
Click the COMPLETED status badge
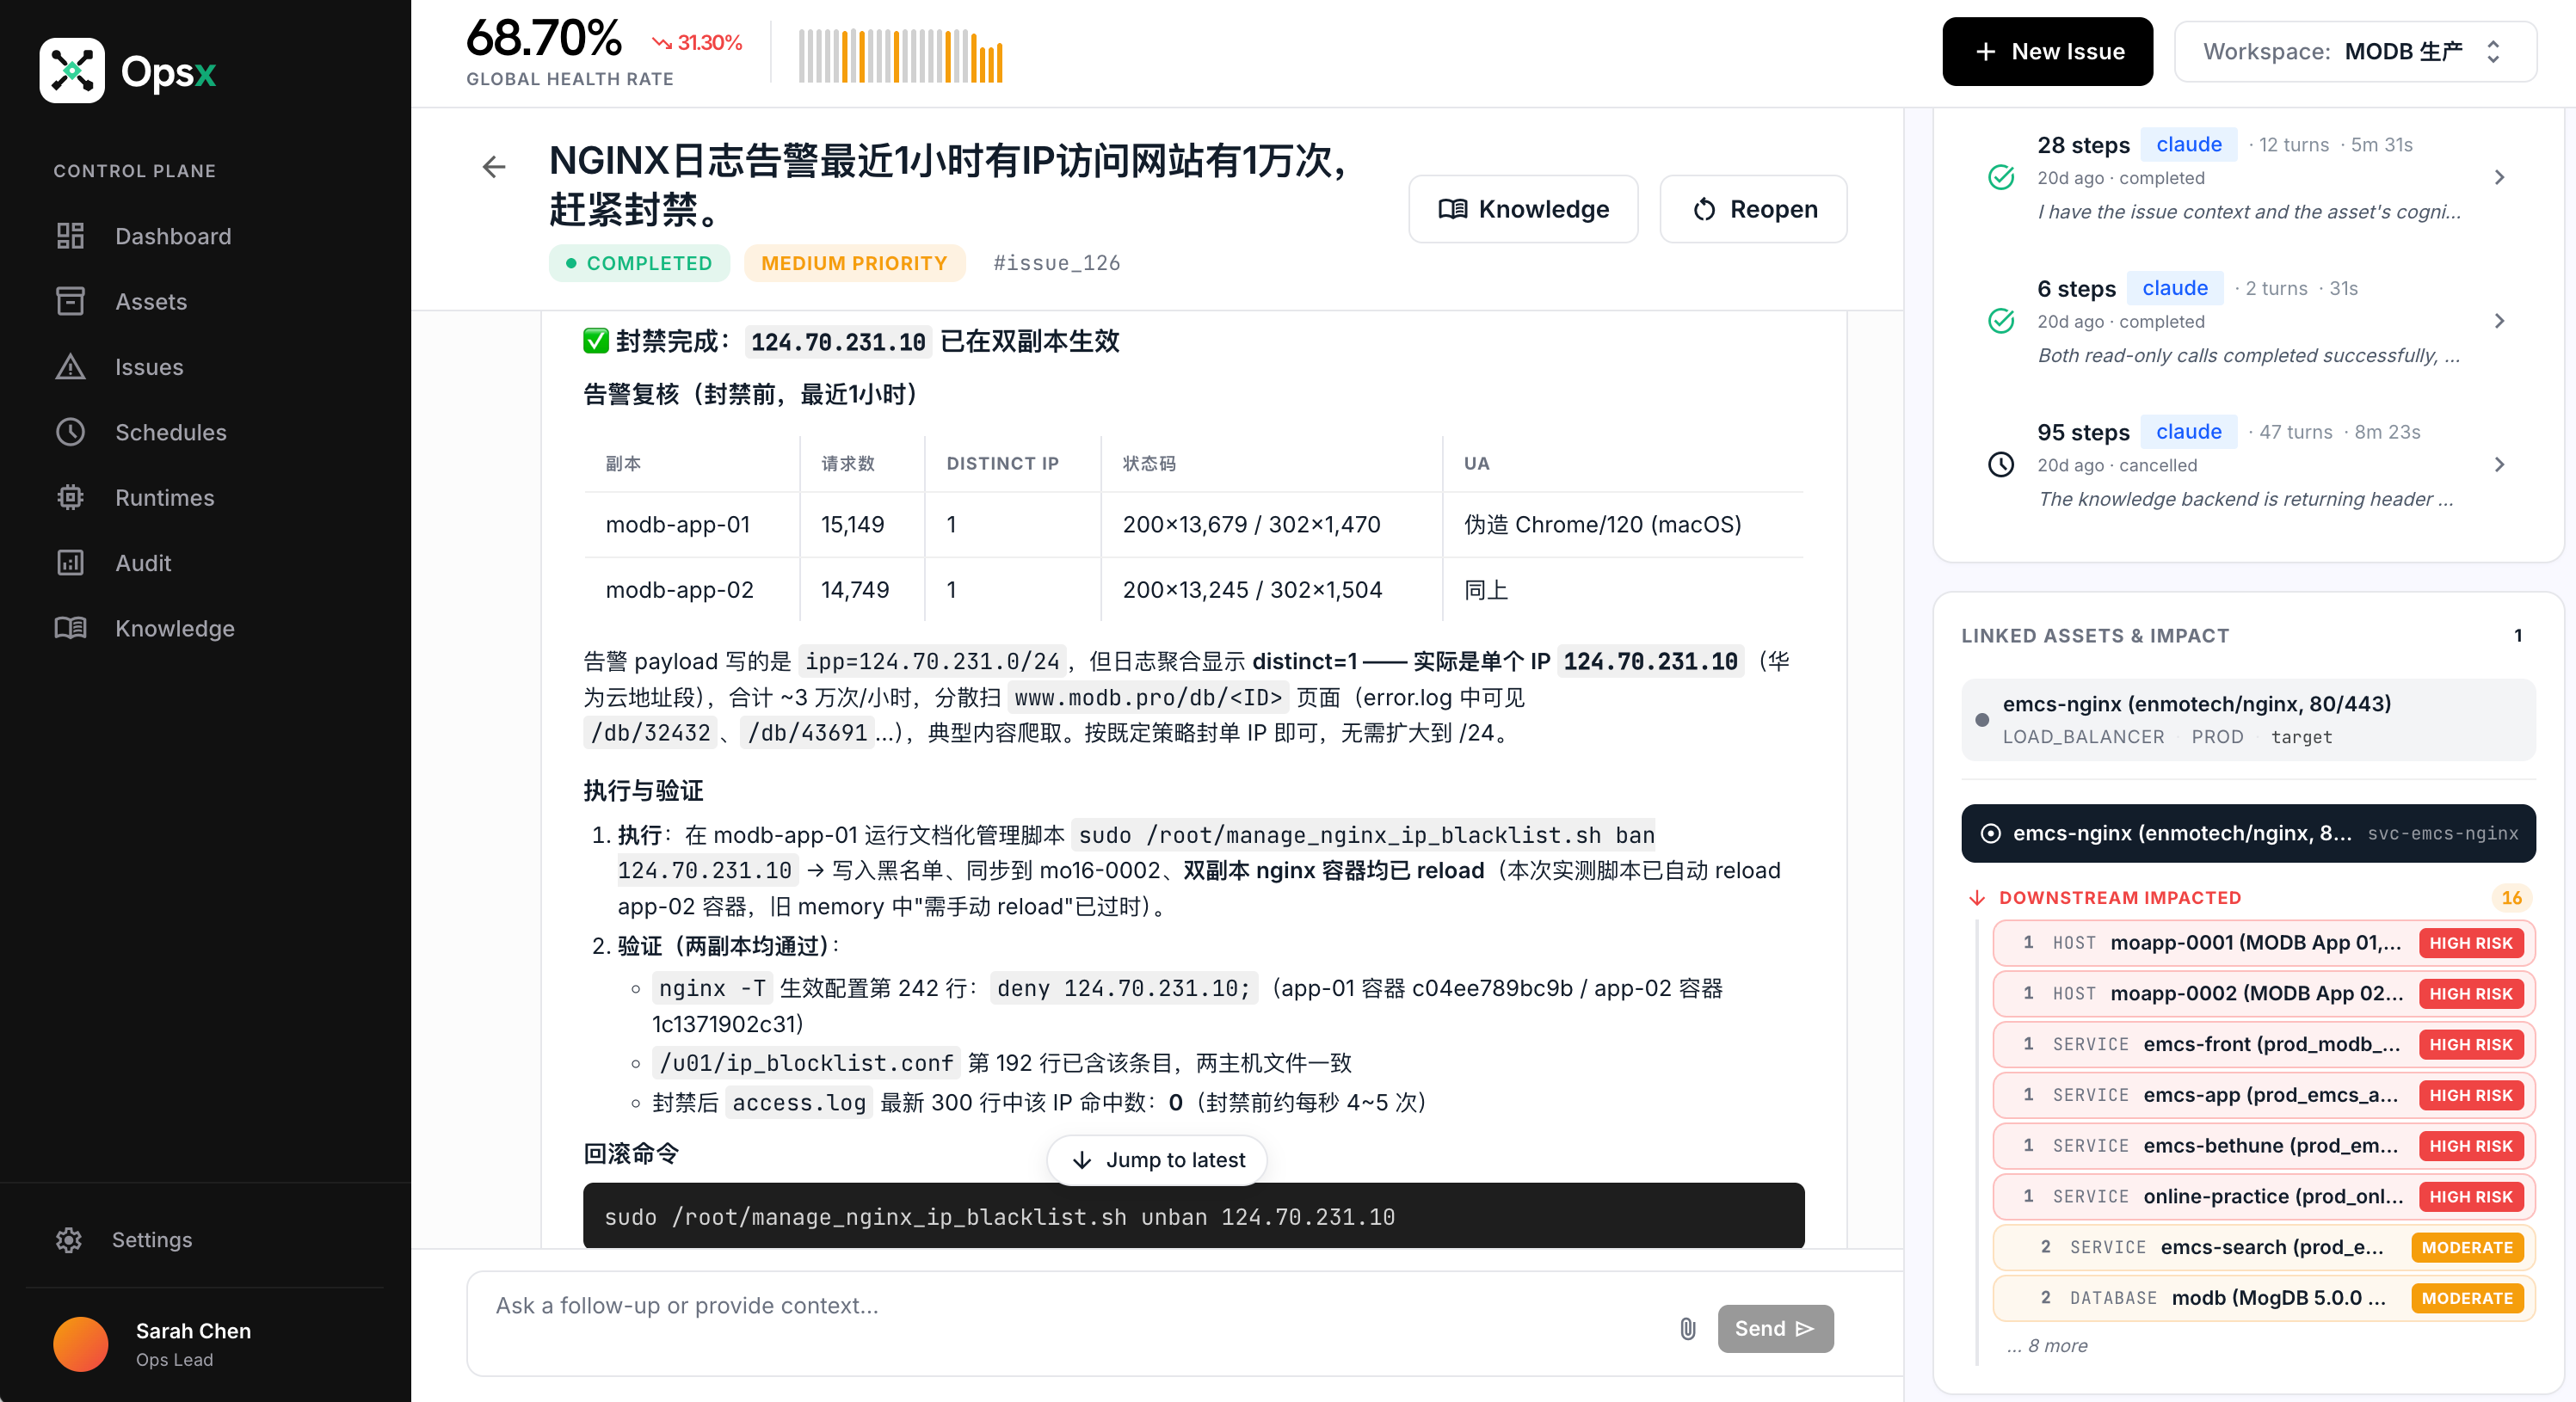point(639,263)
